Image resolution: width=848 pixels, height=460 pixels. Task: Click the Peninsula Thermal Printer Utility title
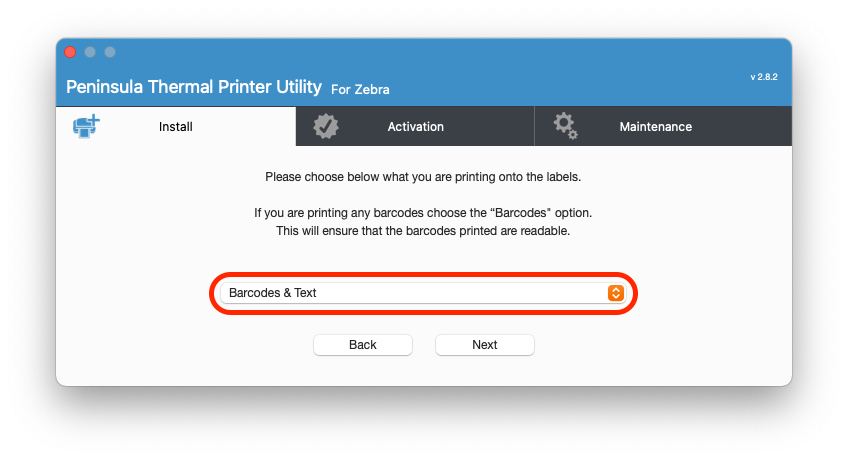tap(194, 86)
